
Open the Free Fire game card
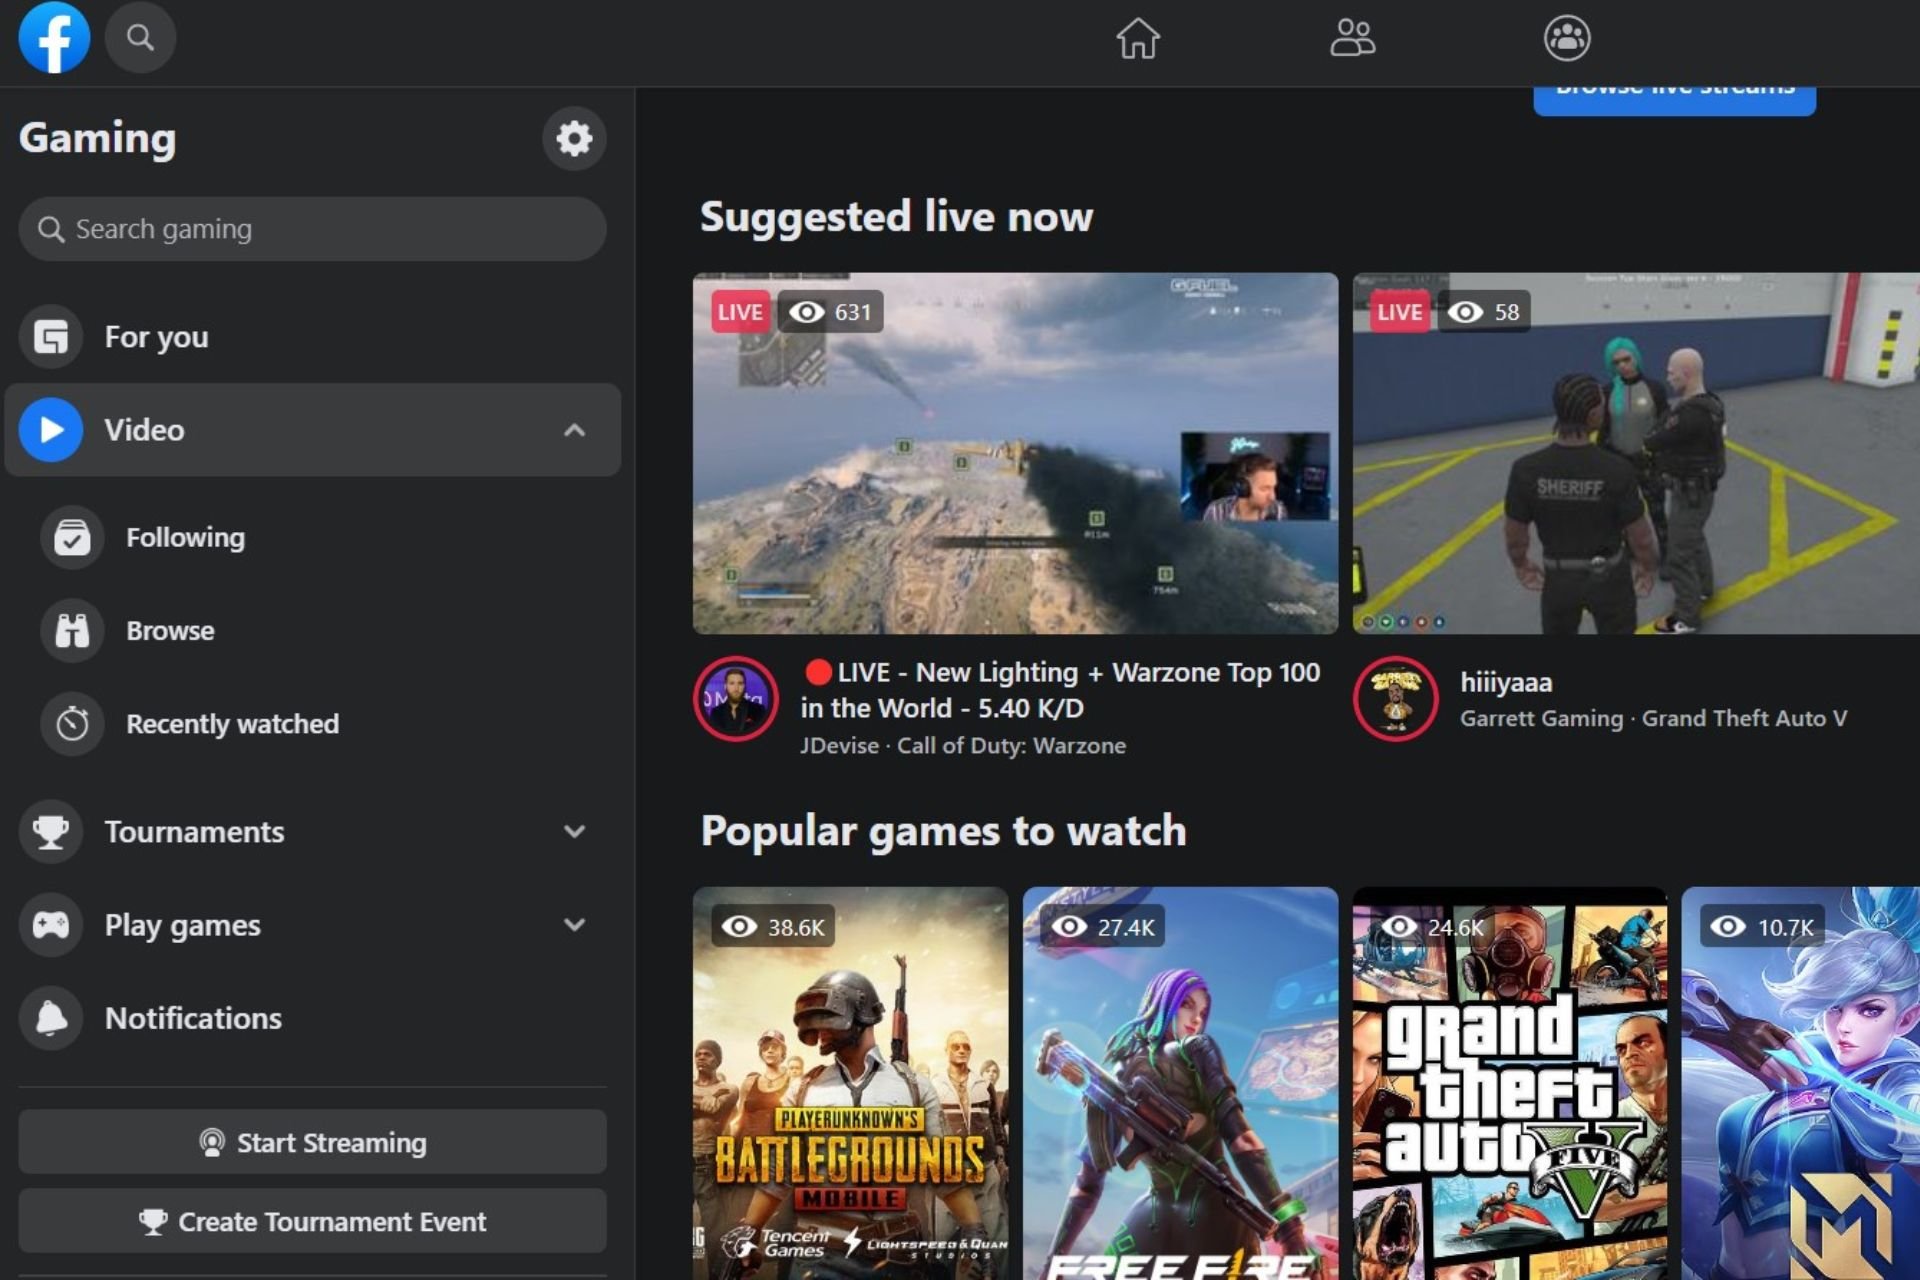[1180, 1083]
